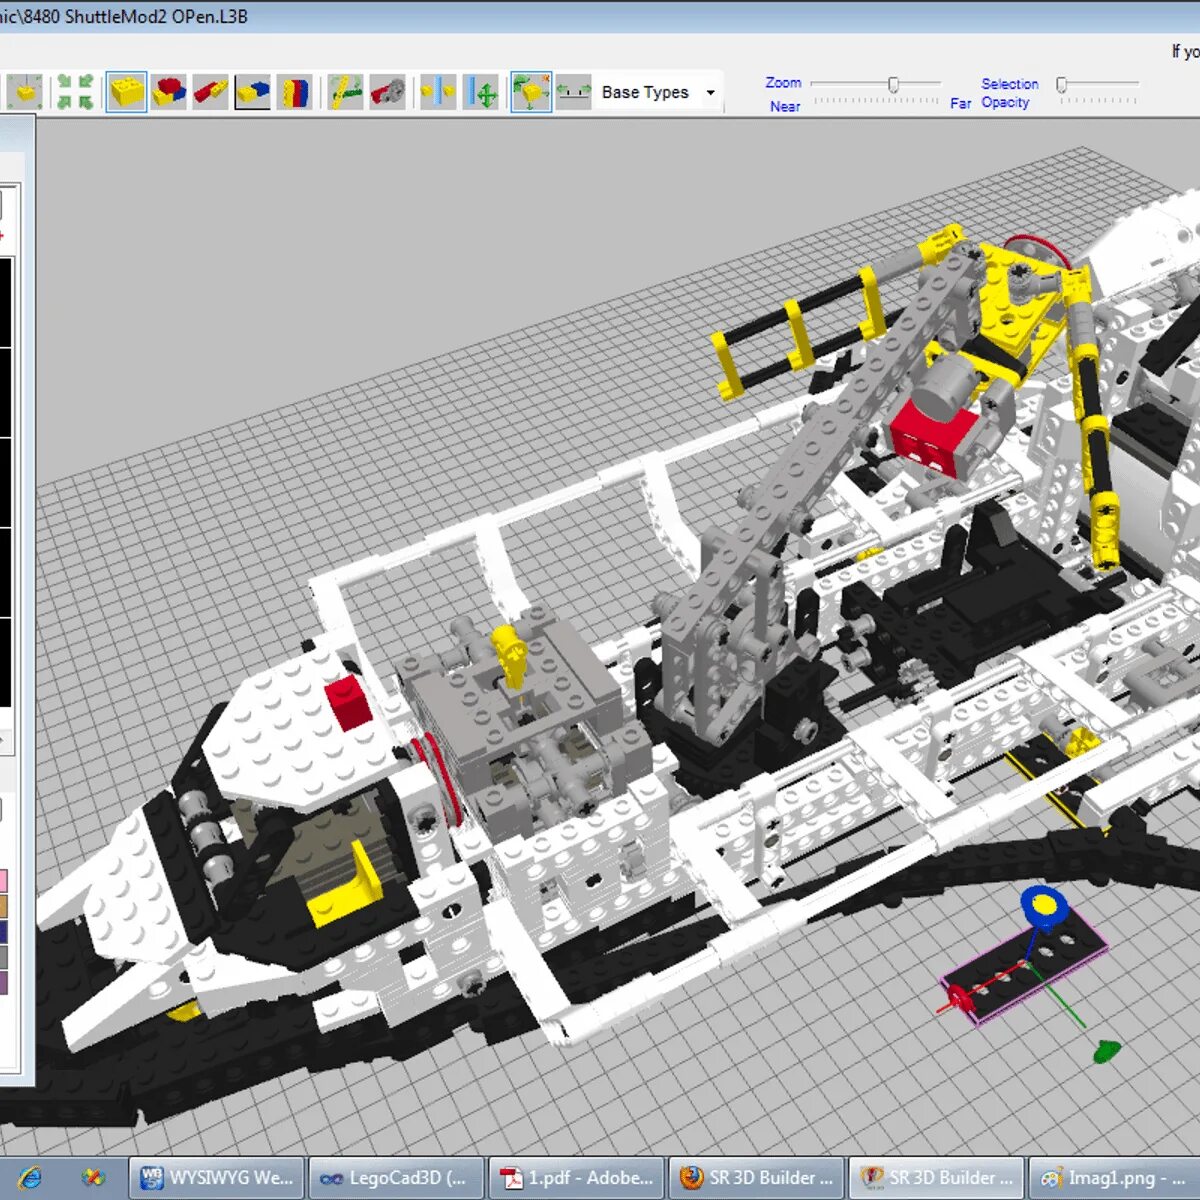The width and height of the screenshot is (1200, 1200).
Task: Click the red and yellow connected bricks icon
Action: pos(210,92)
